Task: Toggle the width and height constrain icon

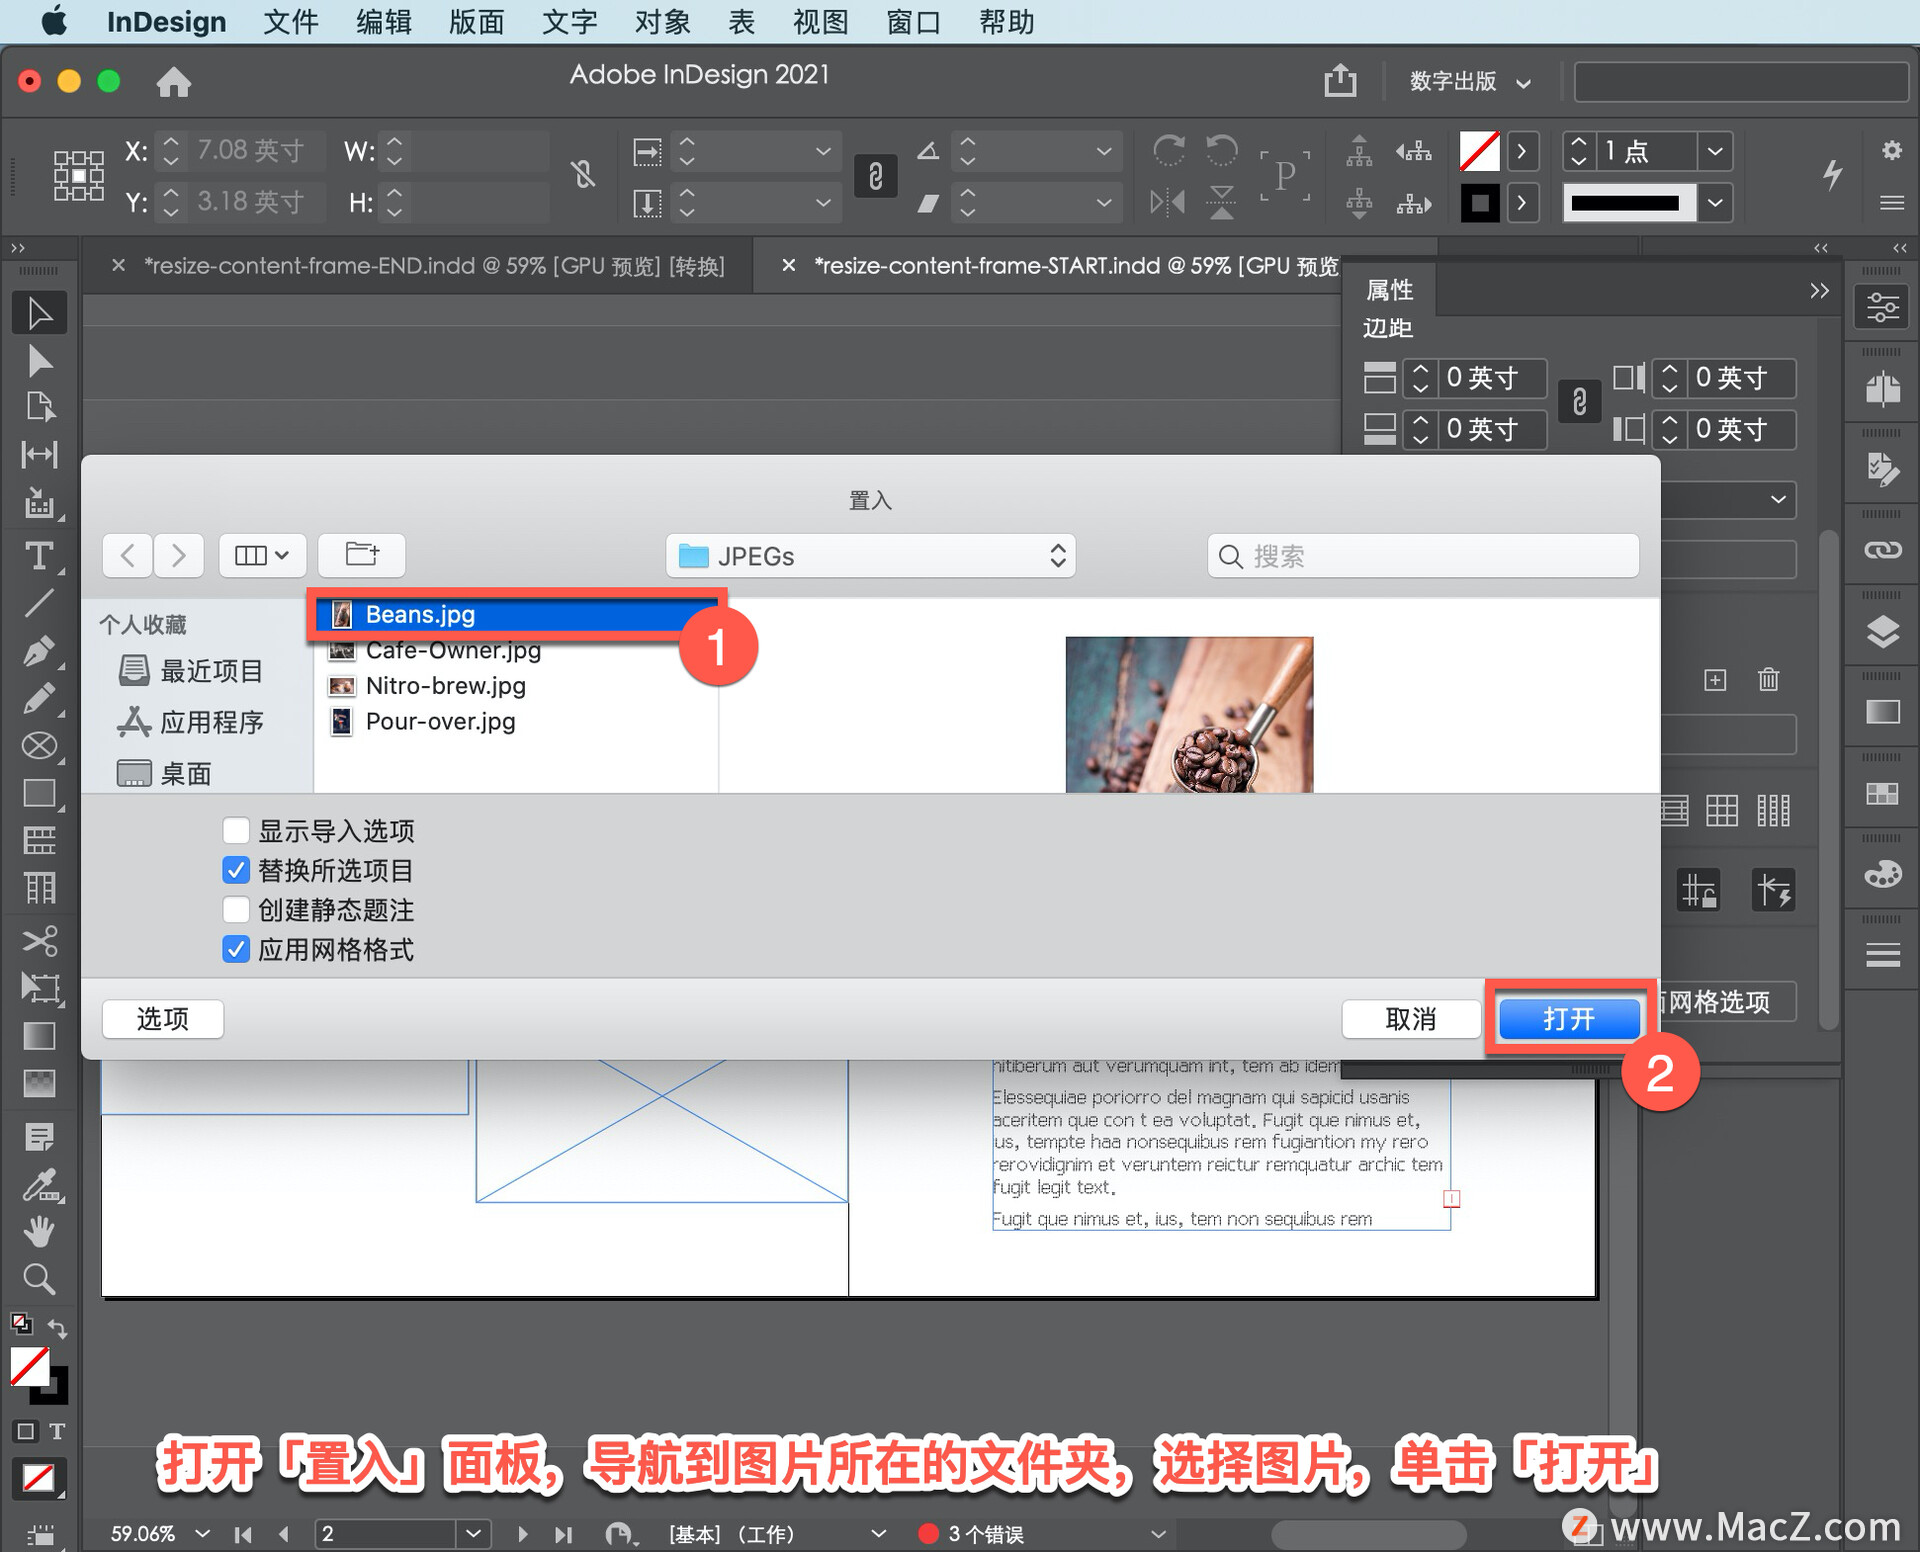Action: click(x=584, y=176)
